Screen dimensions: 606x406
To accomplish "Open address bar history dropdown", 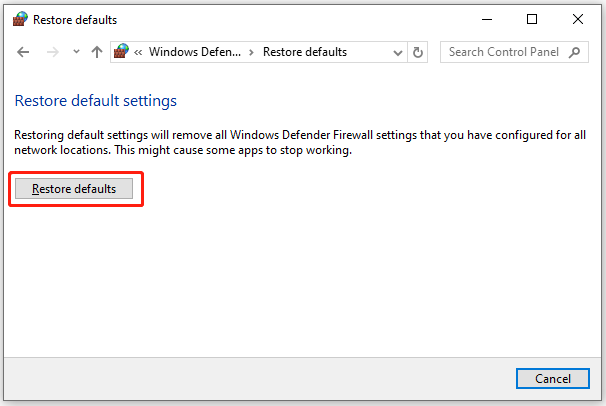I will (x=397, y=53).
